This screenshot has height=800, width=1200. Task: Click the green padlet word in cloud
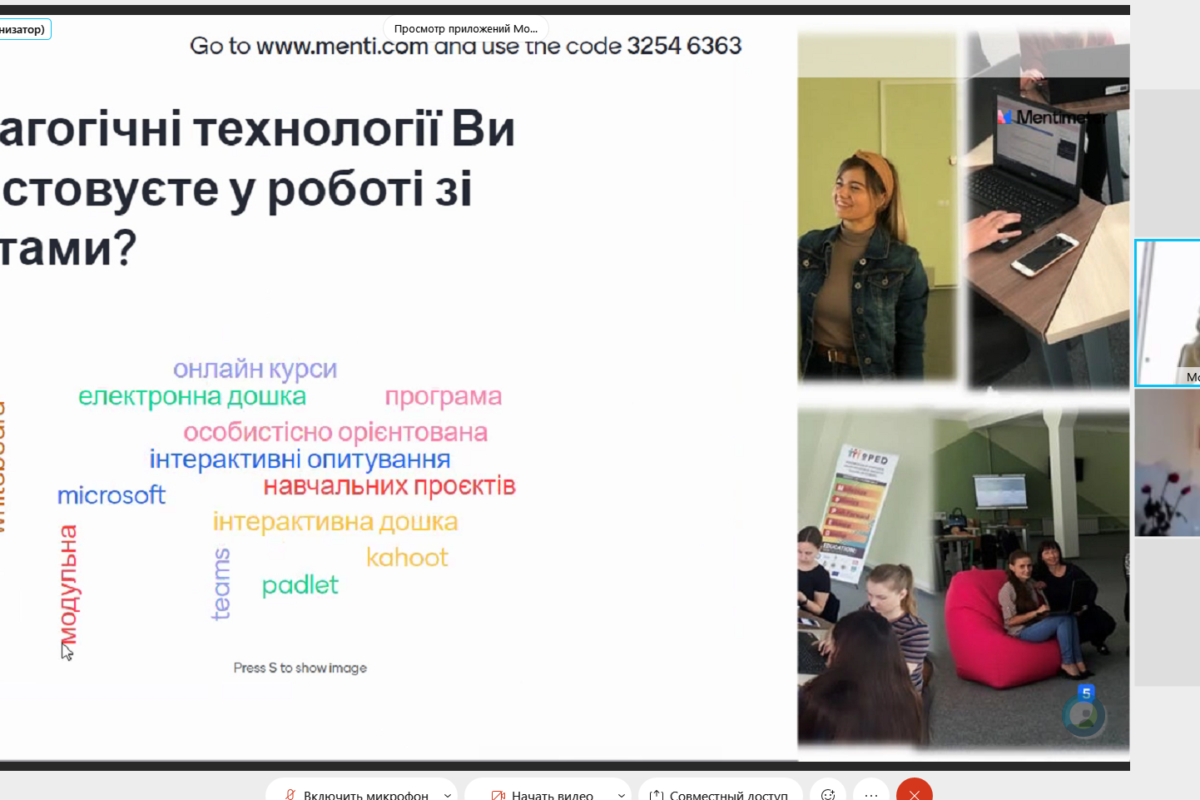[x=300, y=585]
